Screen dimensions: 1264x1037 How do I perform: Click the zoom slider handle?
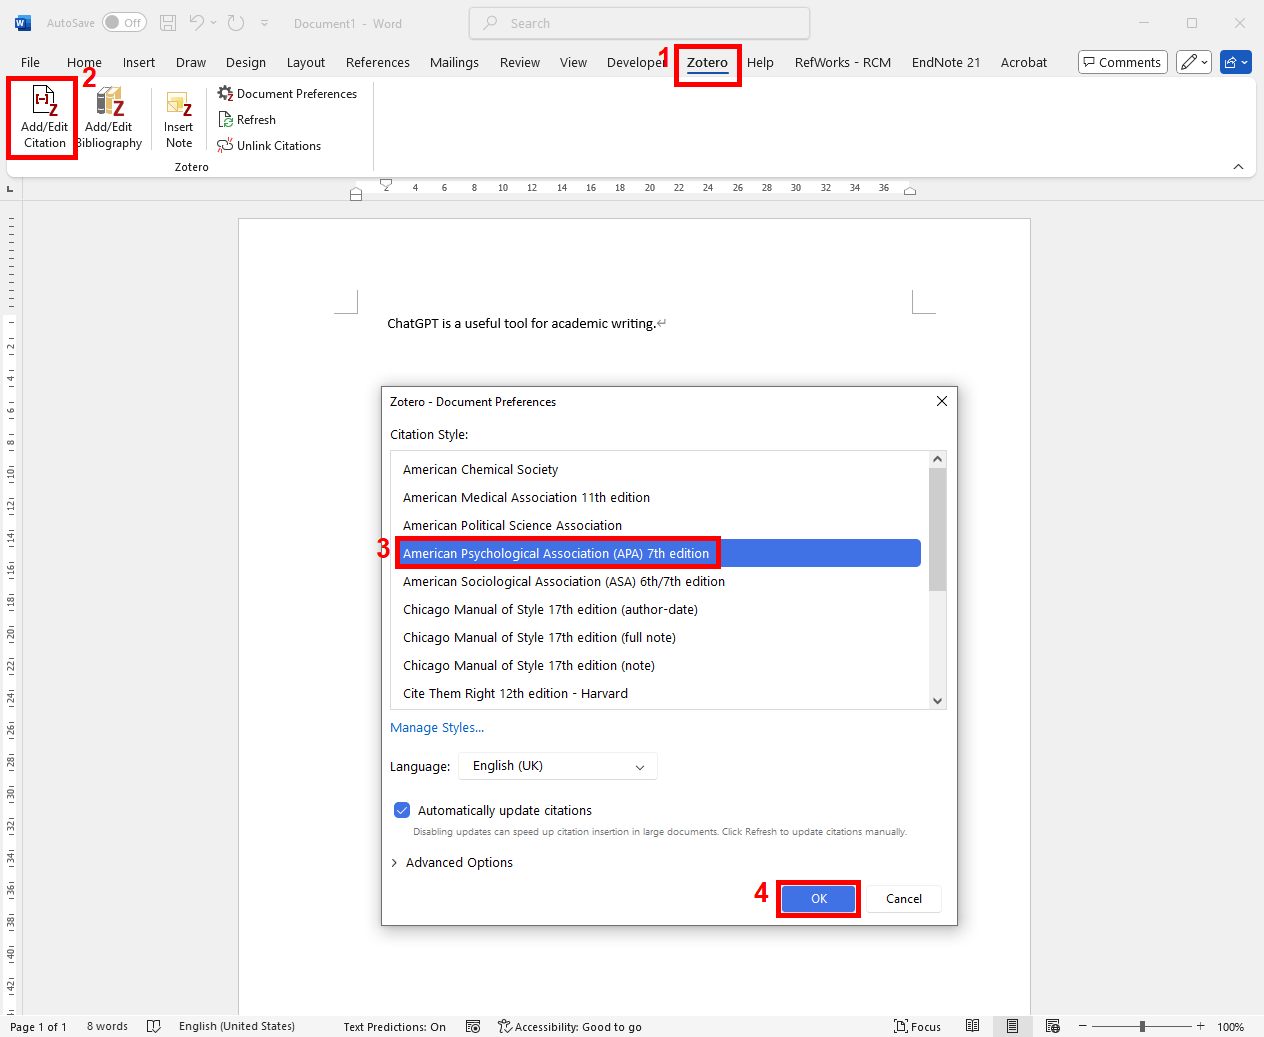pos(1142,1026)
